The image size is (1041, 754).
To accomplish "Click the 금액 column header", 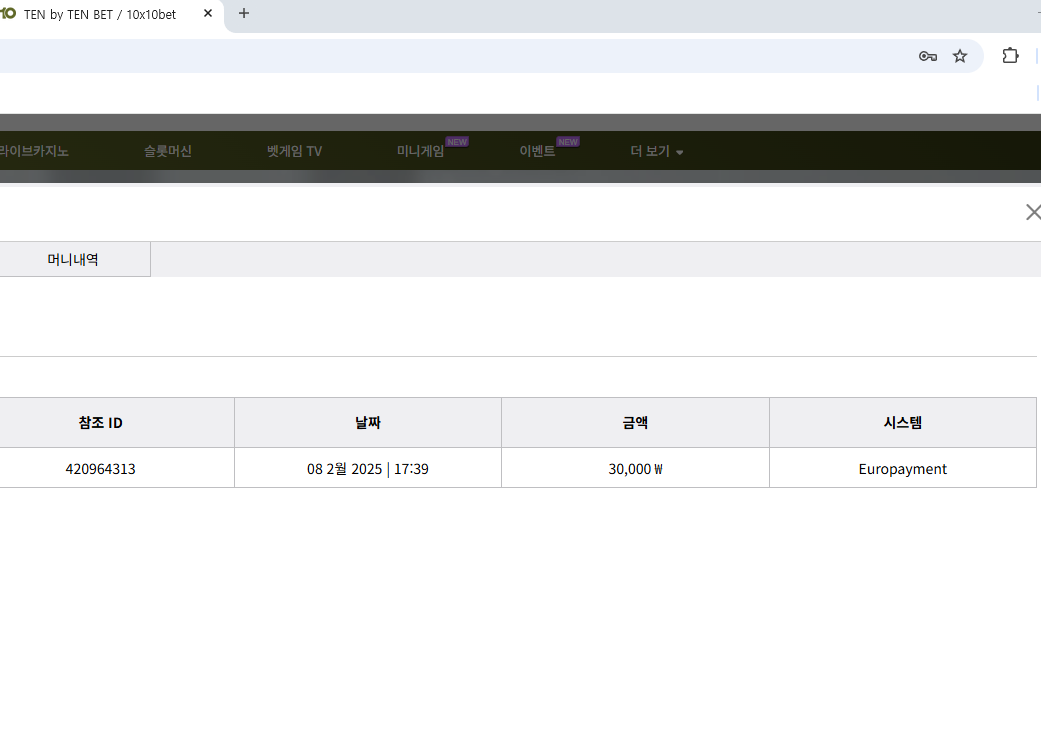I will pos(635,423).
